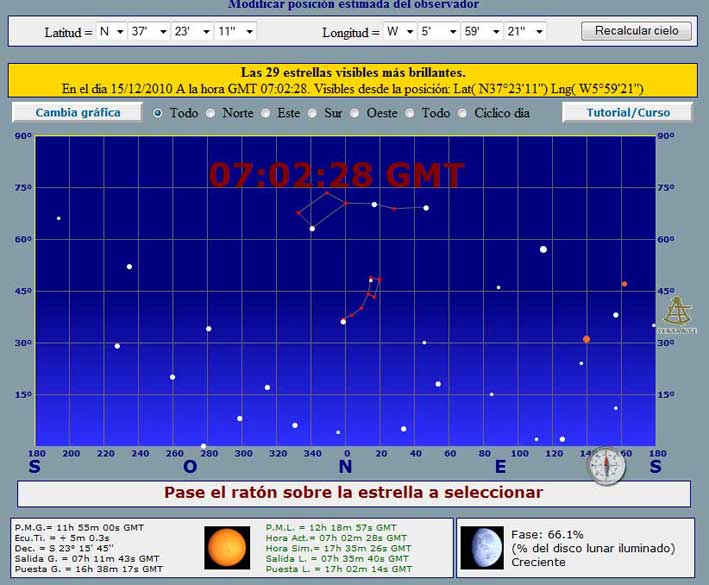
Task: Open latitude N/S hemisphere dropdown
Action: (111, 31)
